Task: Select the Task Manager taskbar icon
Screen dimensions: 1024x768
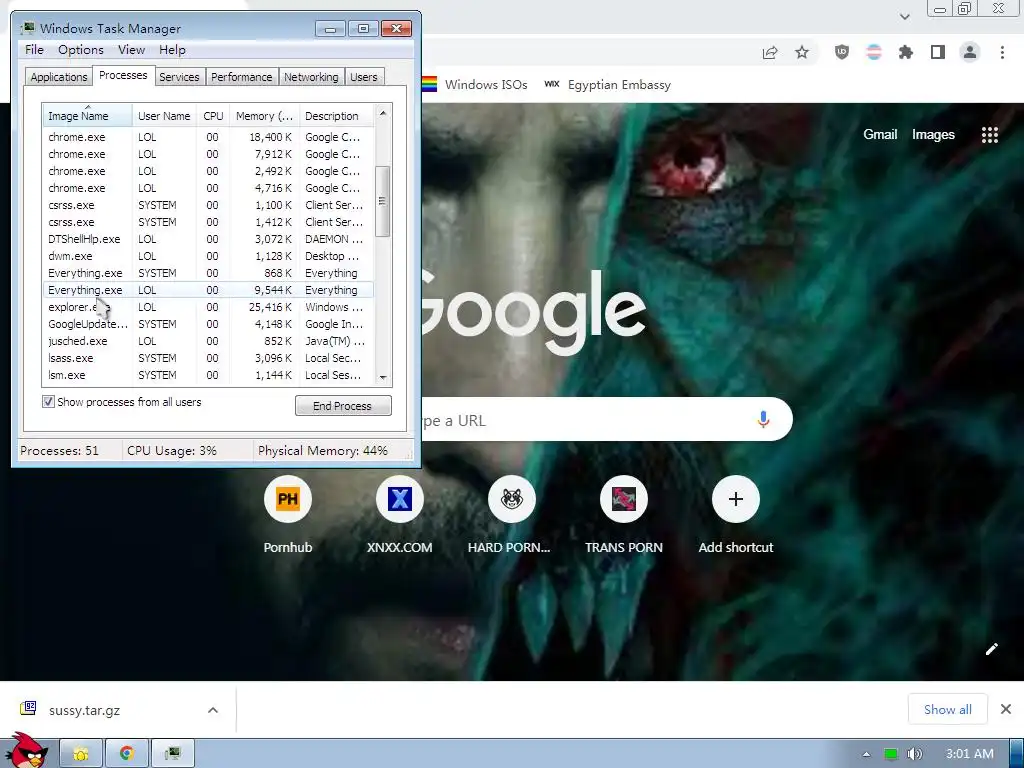Action: click(172, 754)
